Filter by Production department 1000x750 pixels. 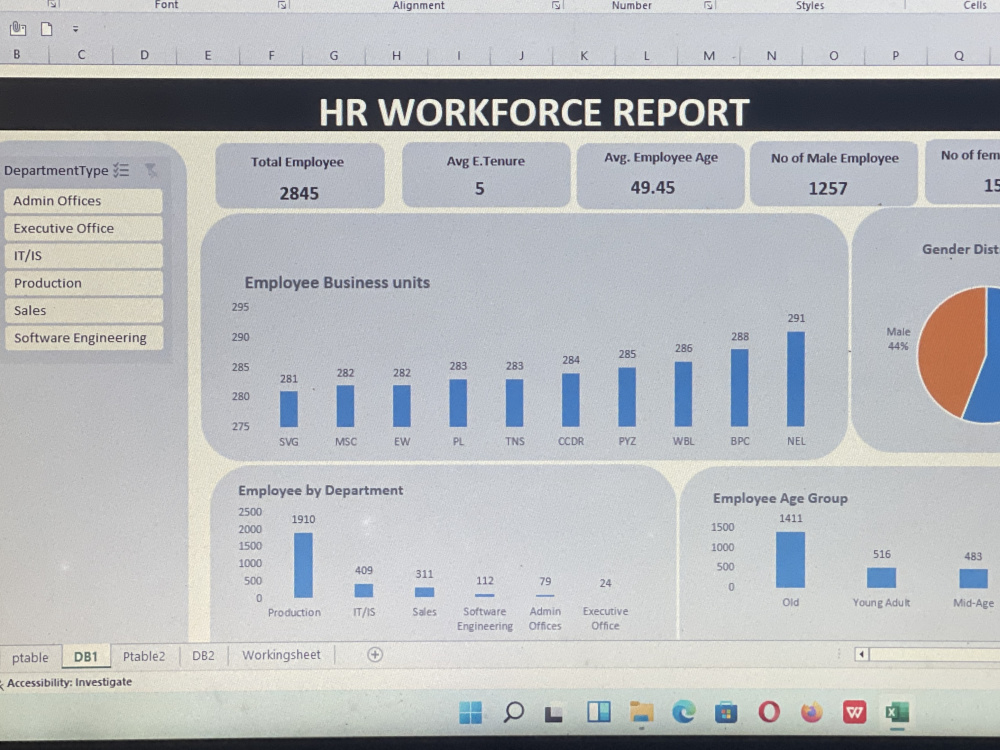84,283
